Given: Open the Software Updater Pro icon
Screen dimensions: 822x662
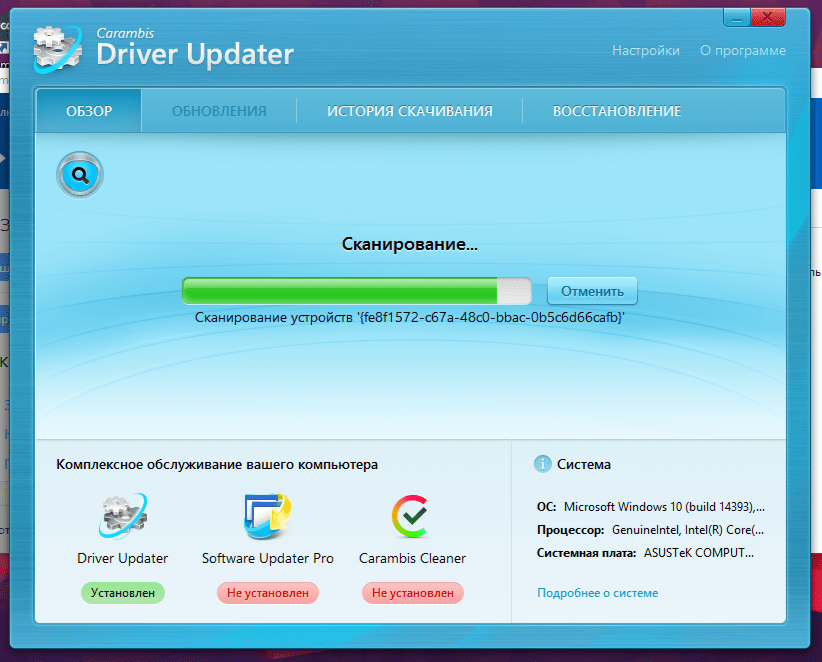Looking at the screenshot, I should [x=268, y=516].
